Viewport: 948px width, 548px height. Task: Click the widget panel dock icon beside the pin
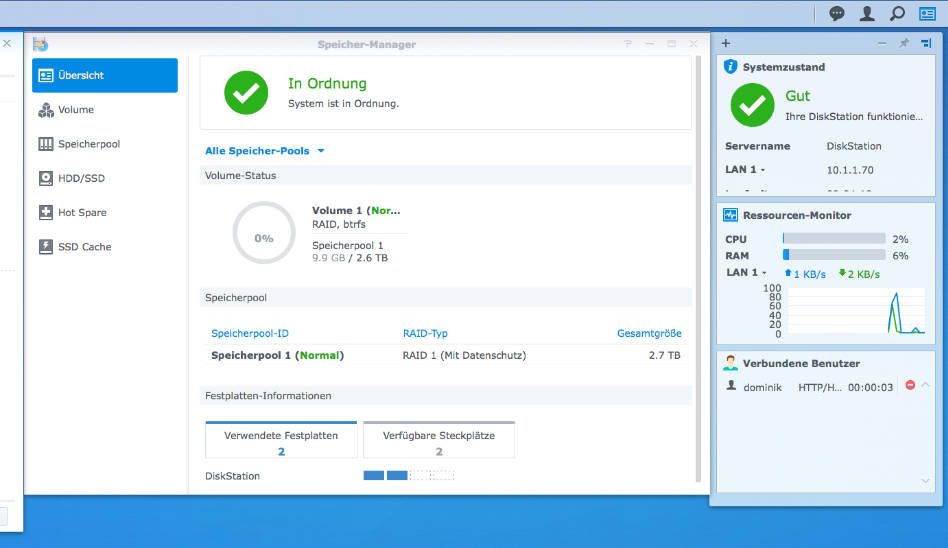point(926,43)
